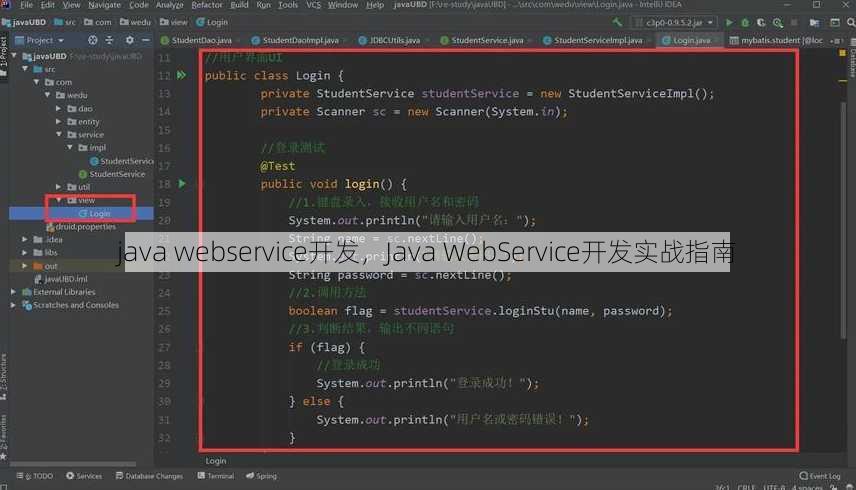This screenshot has width=856, height=490.
Task: Click the Build project hammer icon
Action: 617,22
